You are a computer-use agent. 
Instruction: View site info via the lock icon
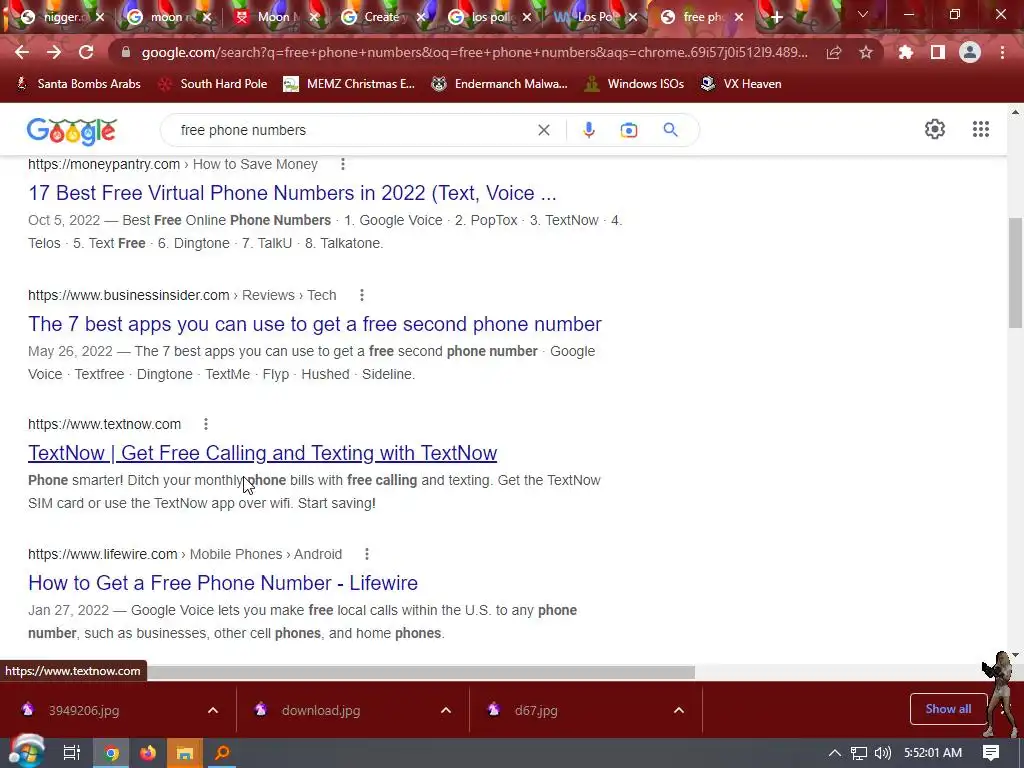click(126, 52)
